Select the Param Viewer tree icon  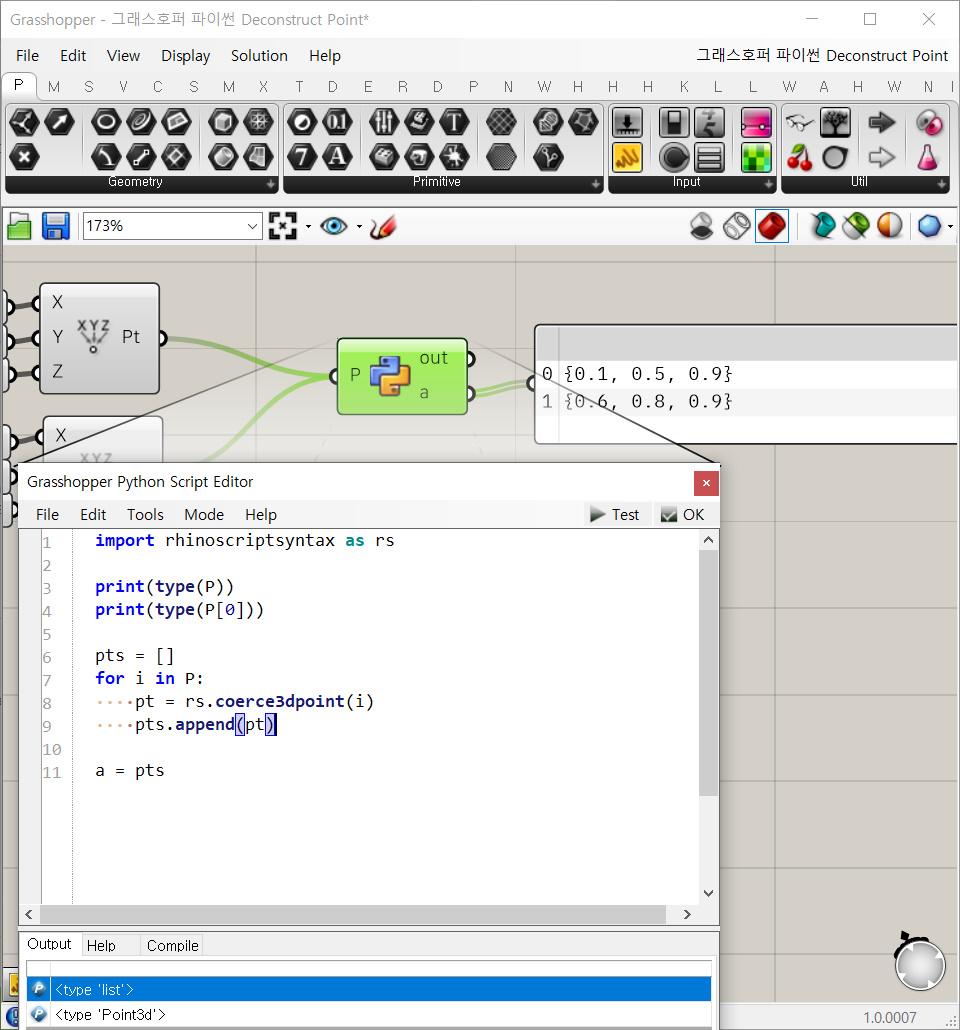(x=834, y=122)
